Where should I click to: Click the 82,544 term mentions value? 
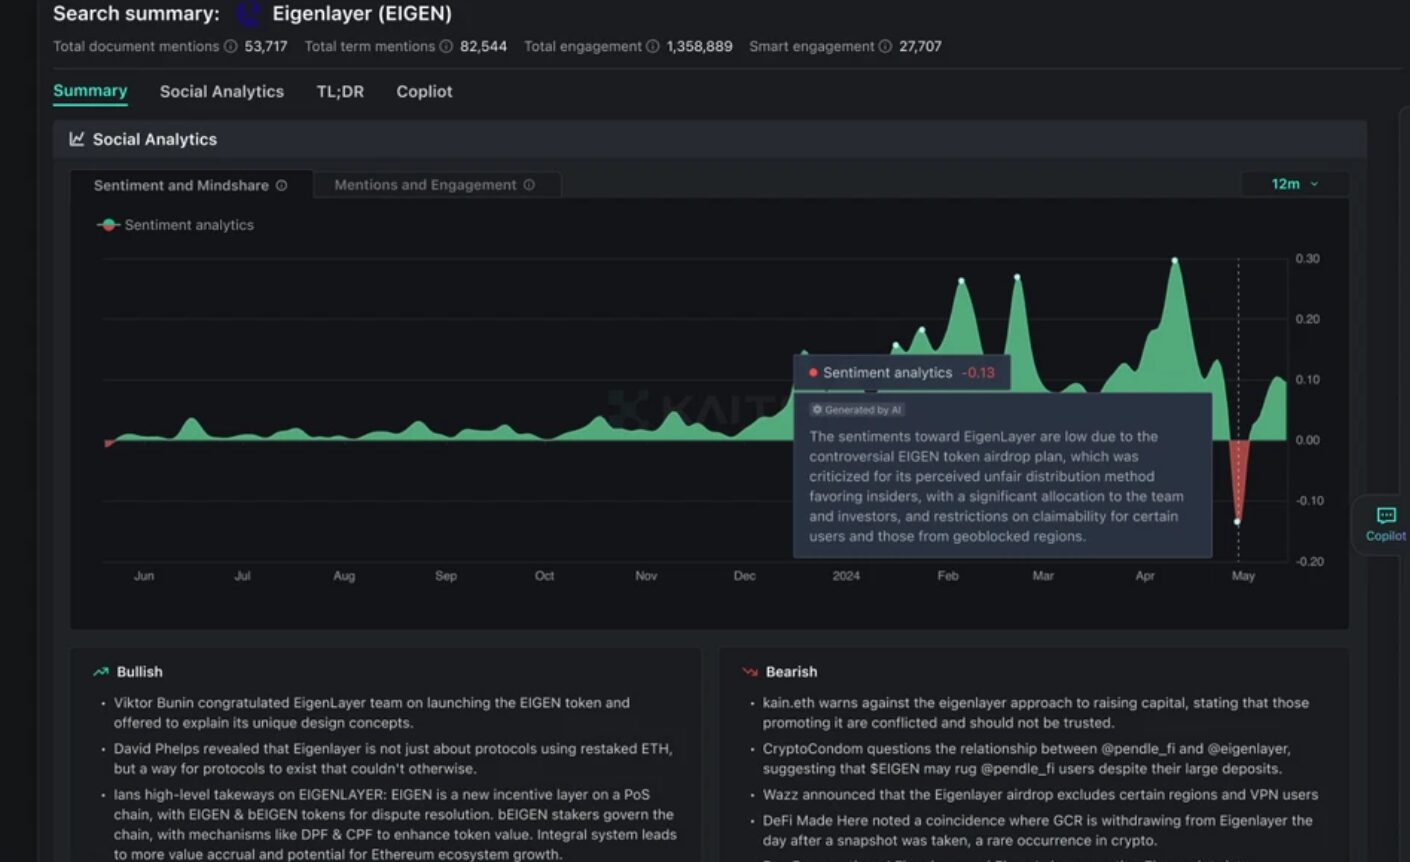(483, 46)
